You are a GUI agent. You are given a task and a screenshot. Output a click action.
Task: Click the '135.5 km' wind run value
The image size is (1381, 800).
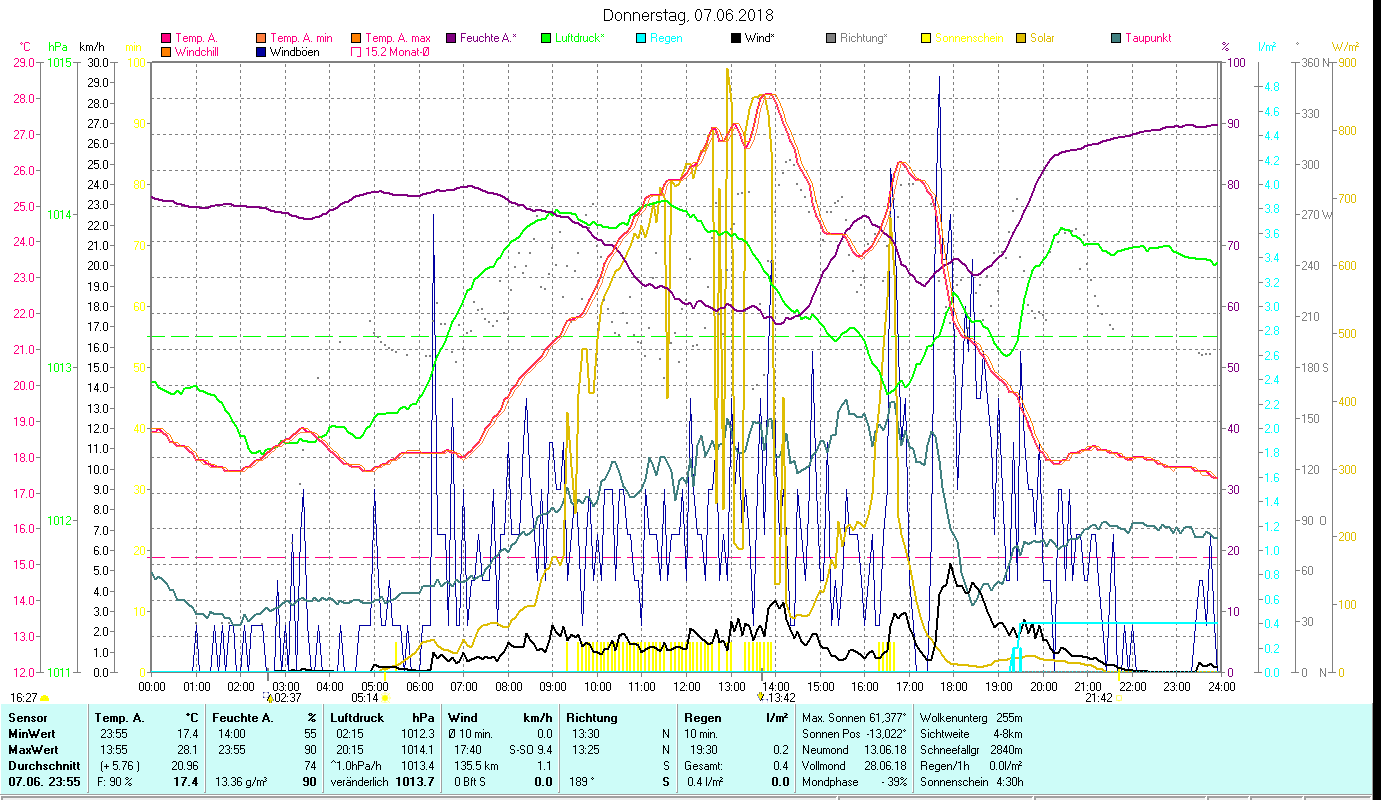pos(474,766)
